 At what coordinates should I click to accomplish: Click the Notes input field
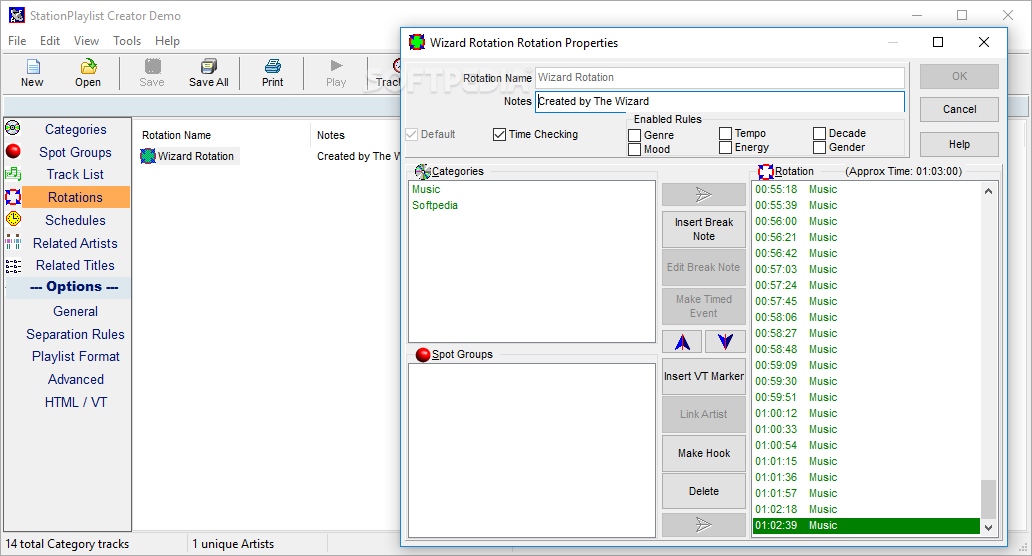click(719, 101)
